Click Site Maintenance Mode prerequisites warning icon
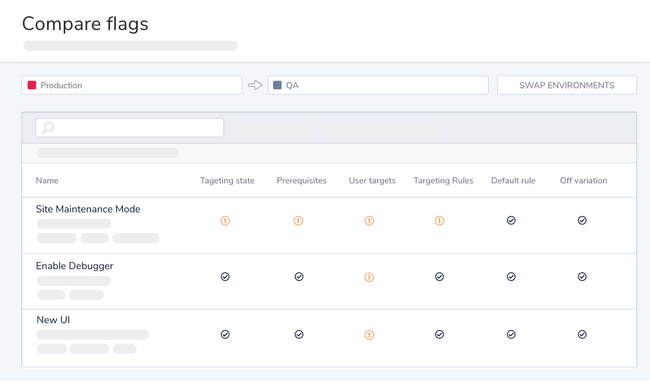This screenshot has width=650, height=390. pyautogui.click(x=298, y=220)
